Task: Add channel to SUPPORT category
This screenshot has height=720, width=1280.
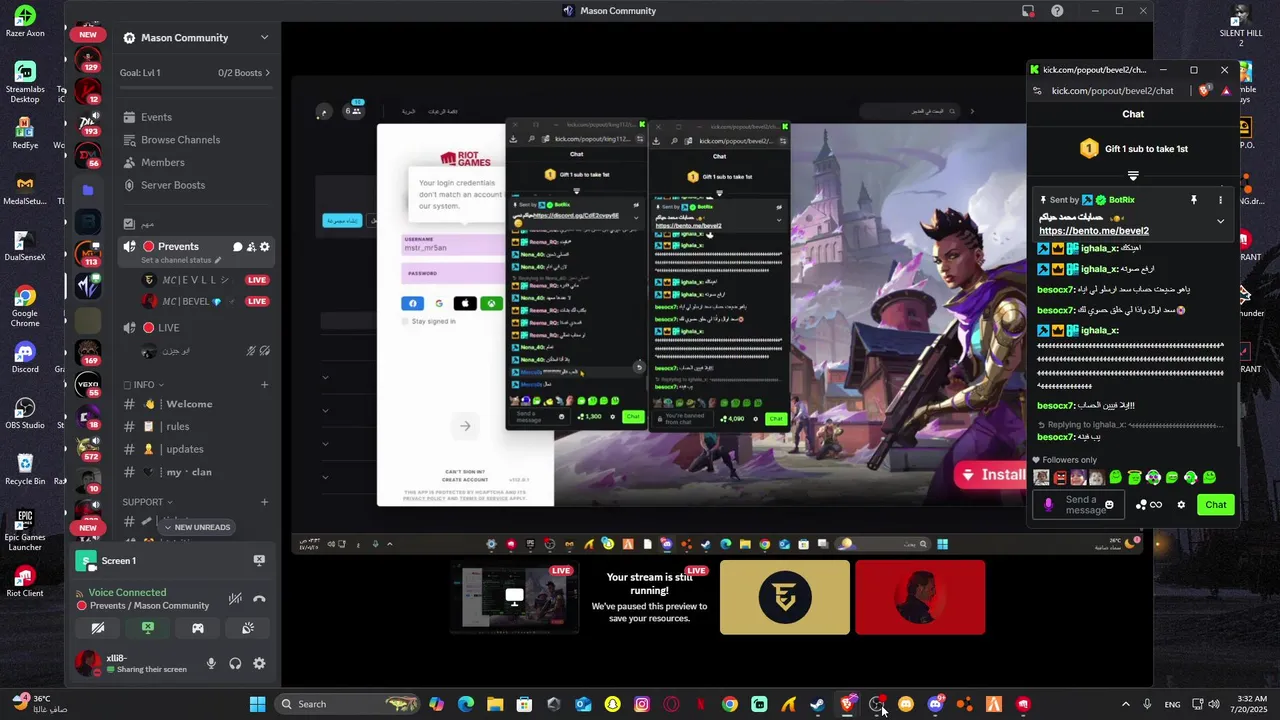Action: (264, 502)
